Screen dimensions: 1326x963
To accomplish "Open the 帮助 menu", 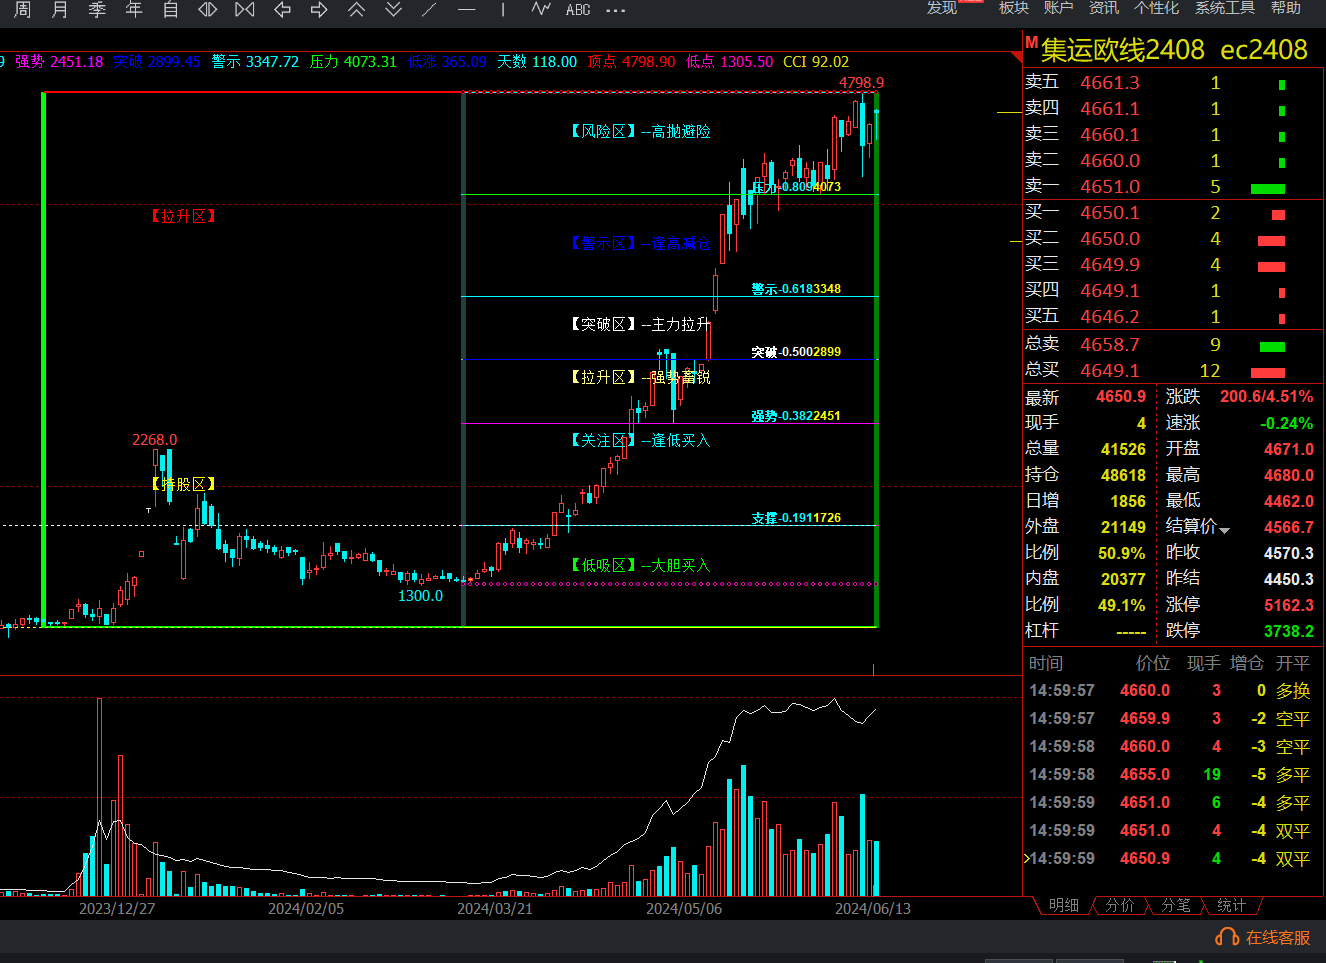I will tap(1286, 7).
